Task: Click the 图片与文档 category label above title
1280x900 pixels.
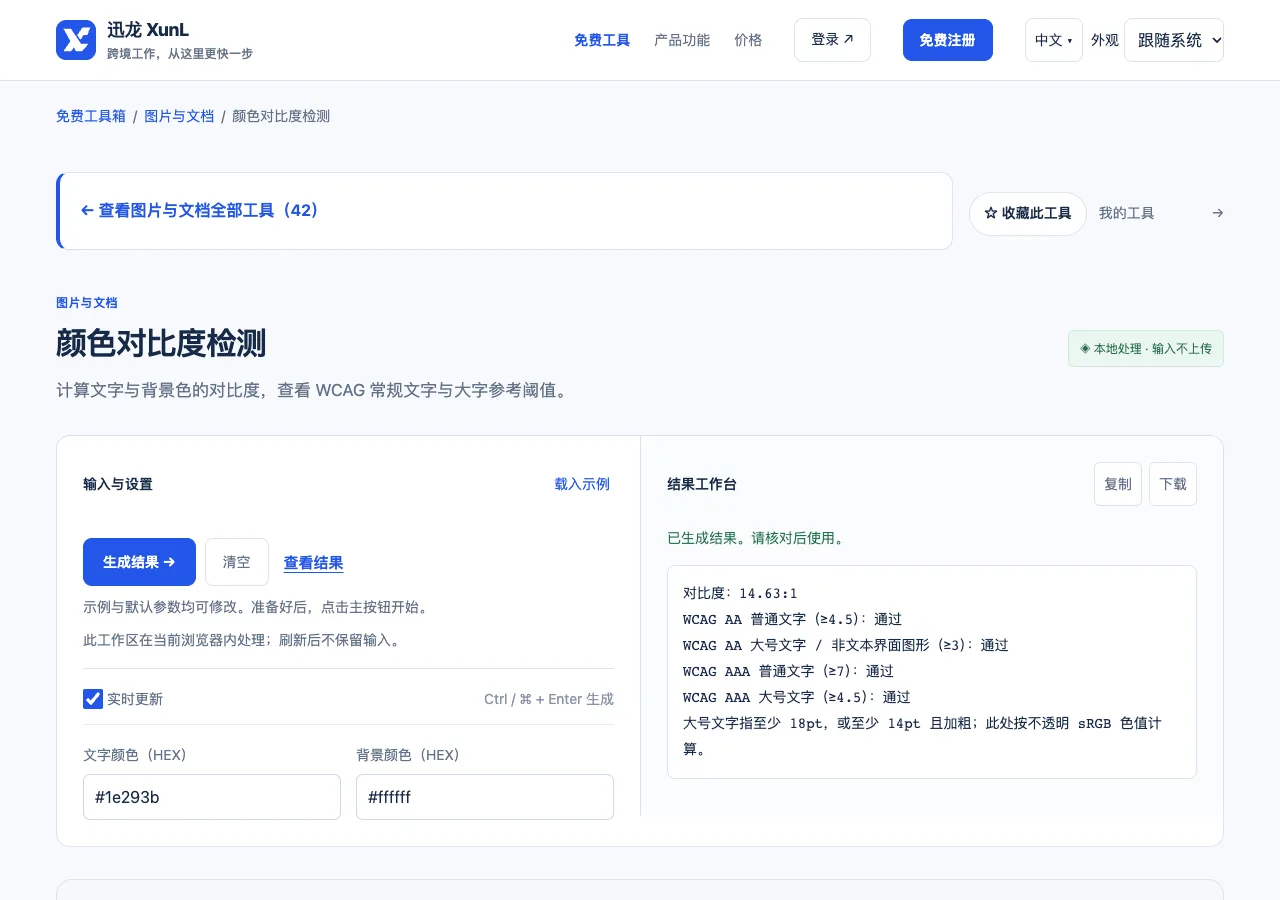Action: click(87, 303)
